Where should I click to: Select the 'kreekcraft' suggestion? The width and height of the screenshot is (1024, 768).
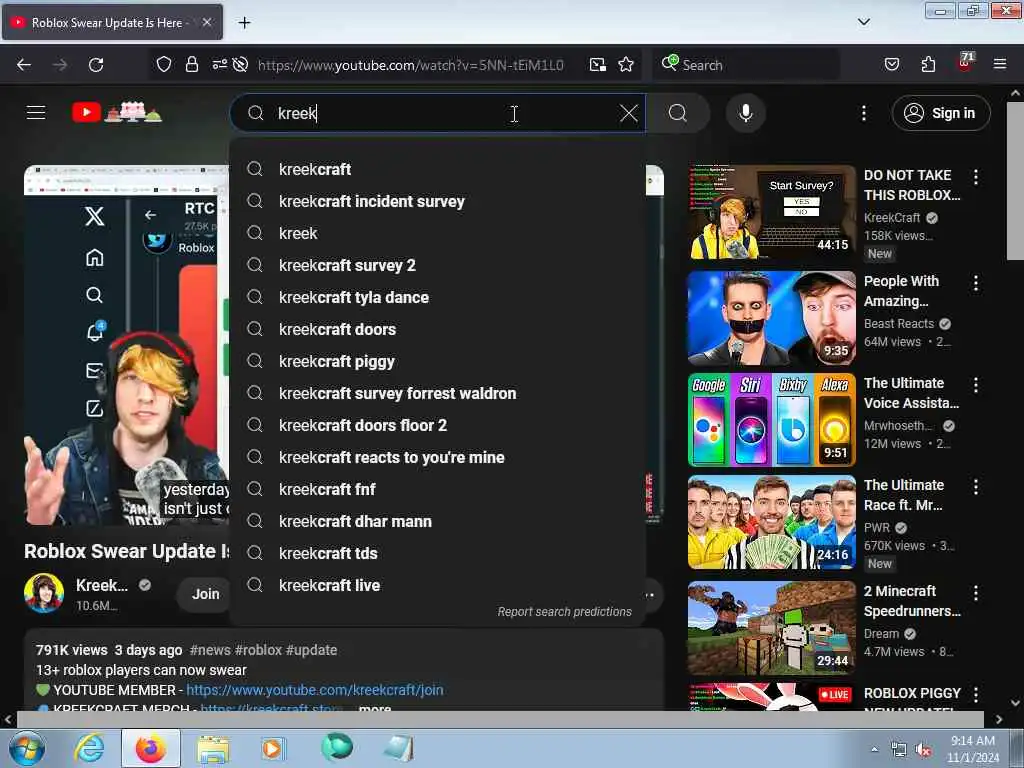click(438, 169)
